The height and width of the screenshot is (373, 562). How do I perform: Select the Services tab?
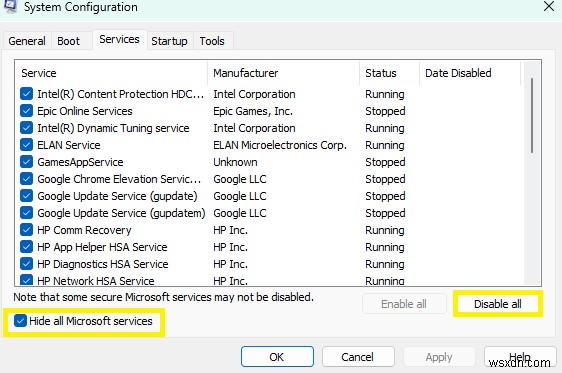119,39
